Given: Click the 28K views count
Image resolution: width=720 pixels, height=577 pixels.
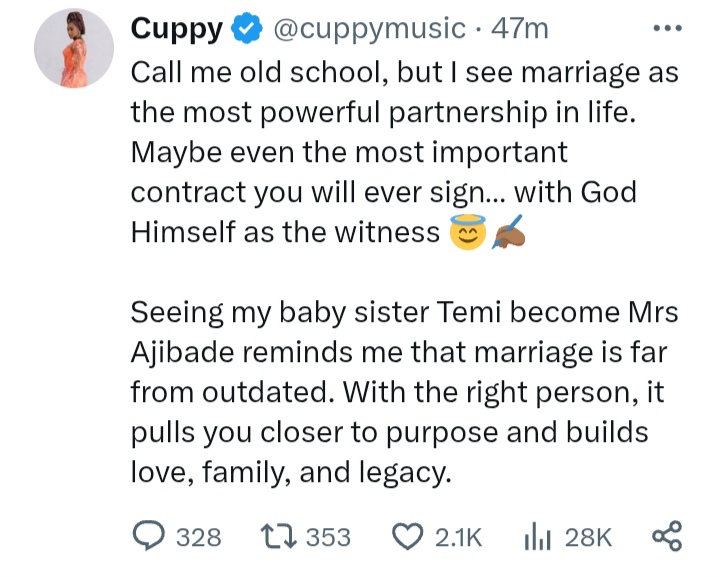Looking at the screenshot, I should (588, 537).
